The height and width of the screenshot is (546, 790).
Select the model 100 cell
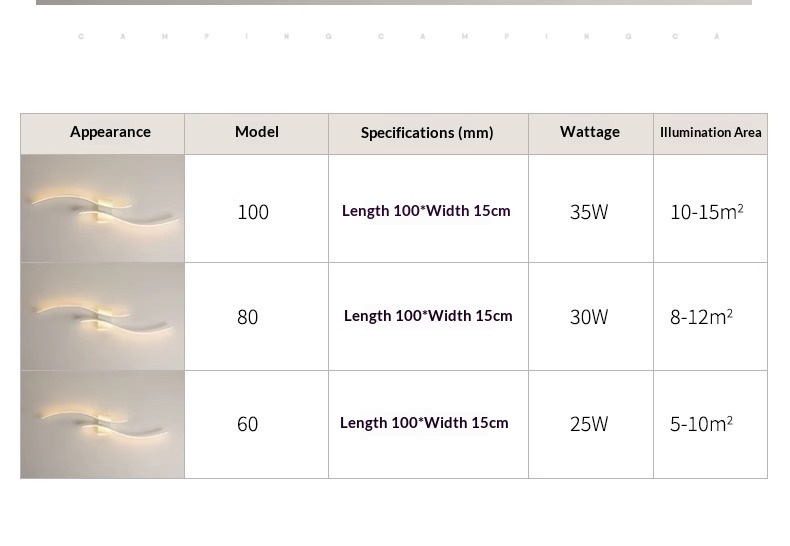[x=253, y=212]
